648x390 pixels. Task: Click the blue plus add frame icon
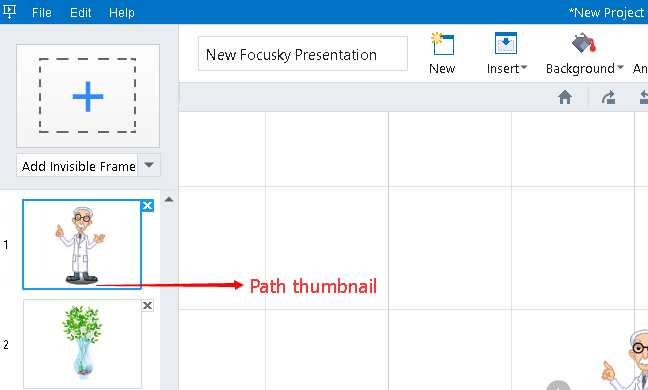[x=88, y=96]
